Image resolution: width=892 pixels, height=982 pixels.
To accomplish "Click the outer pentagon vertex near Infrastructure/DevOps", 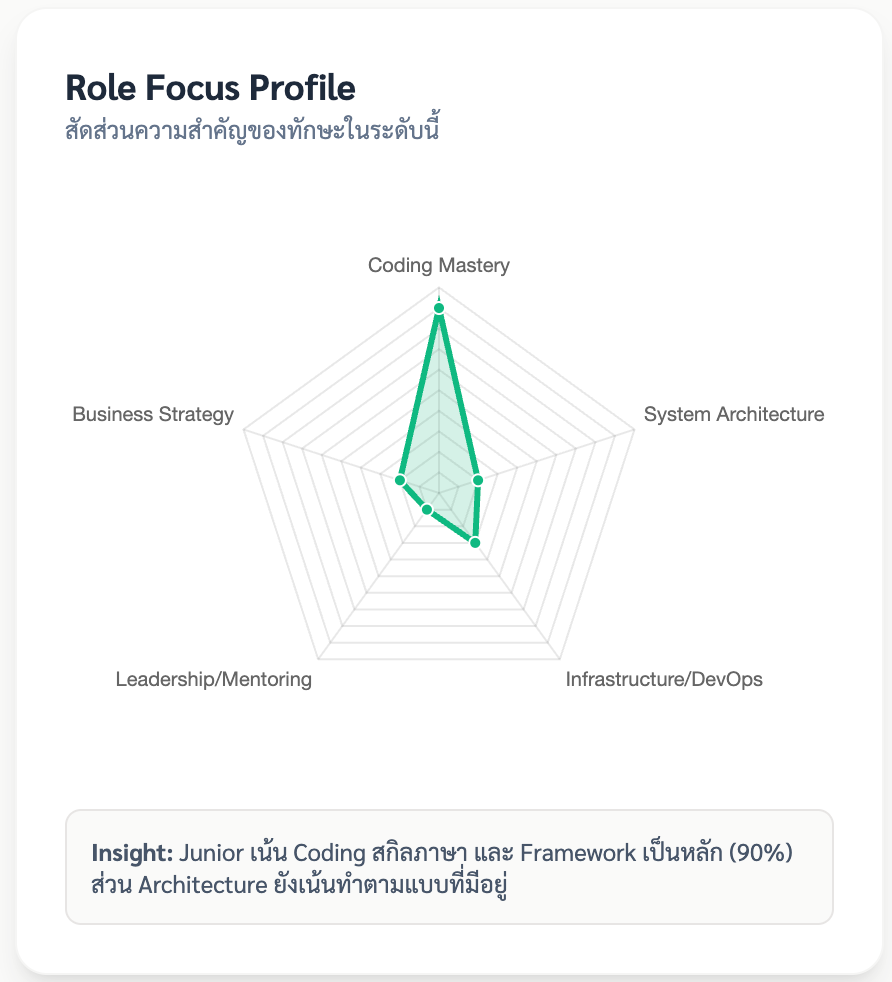I will pos(560,660).
